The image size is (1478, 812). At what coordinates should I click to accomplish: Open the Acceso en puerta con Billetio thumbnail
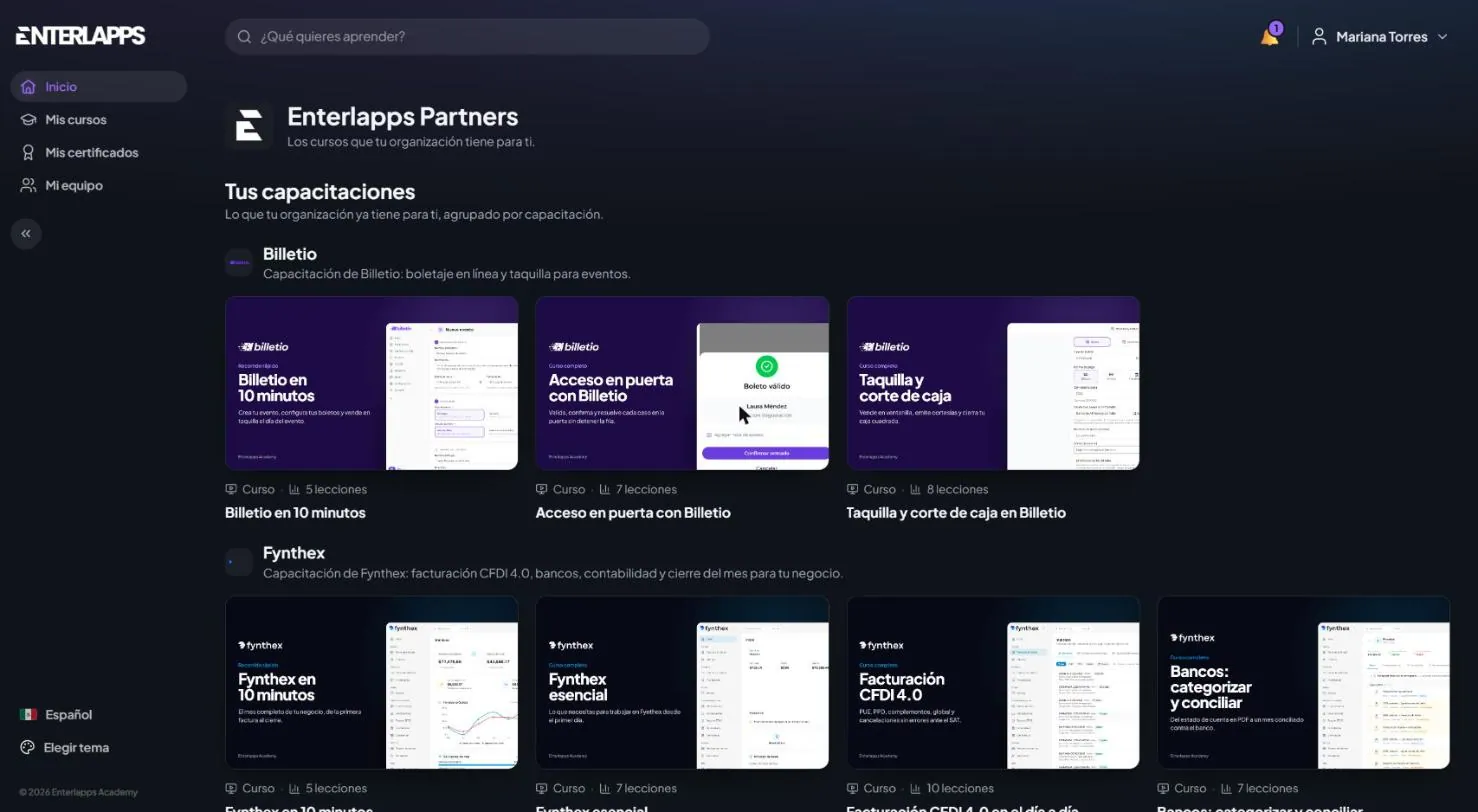coord(682,383)
